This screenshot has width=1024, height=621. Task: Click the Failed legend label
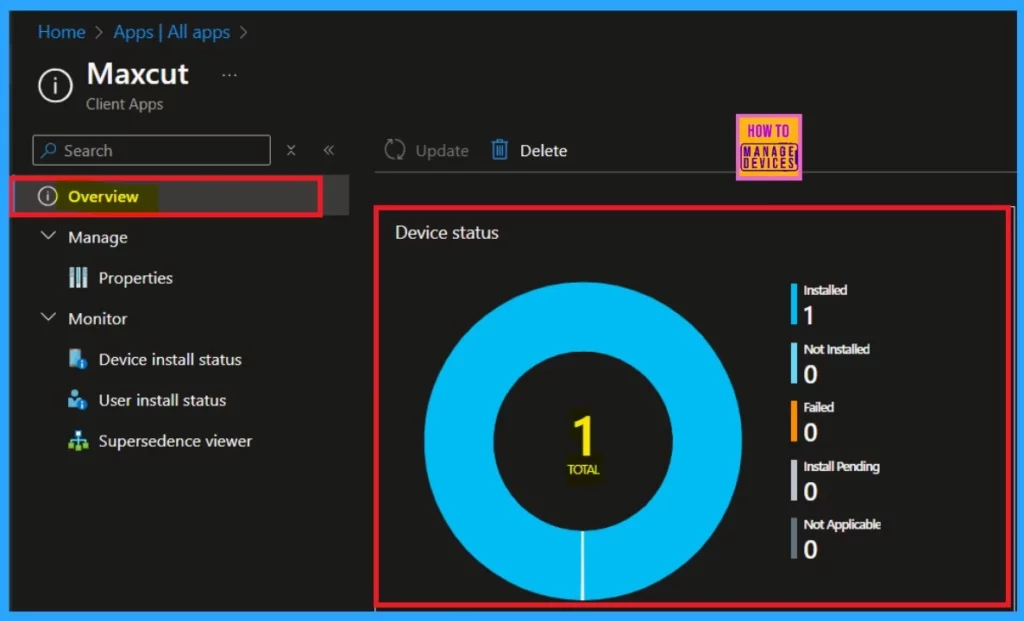pyautogui.click(x=818, y=407)
